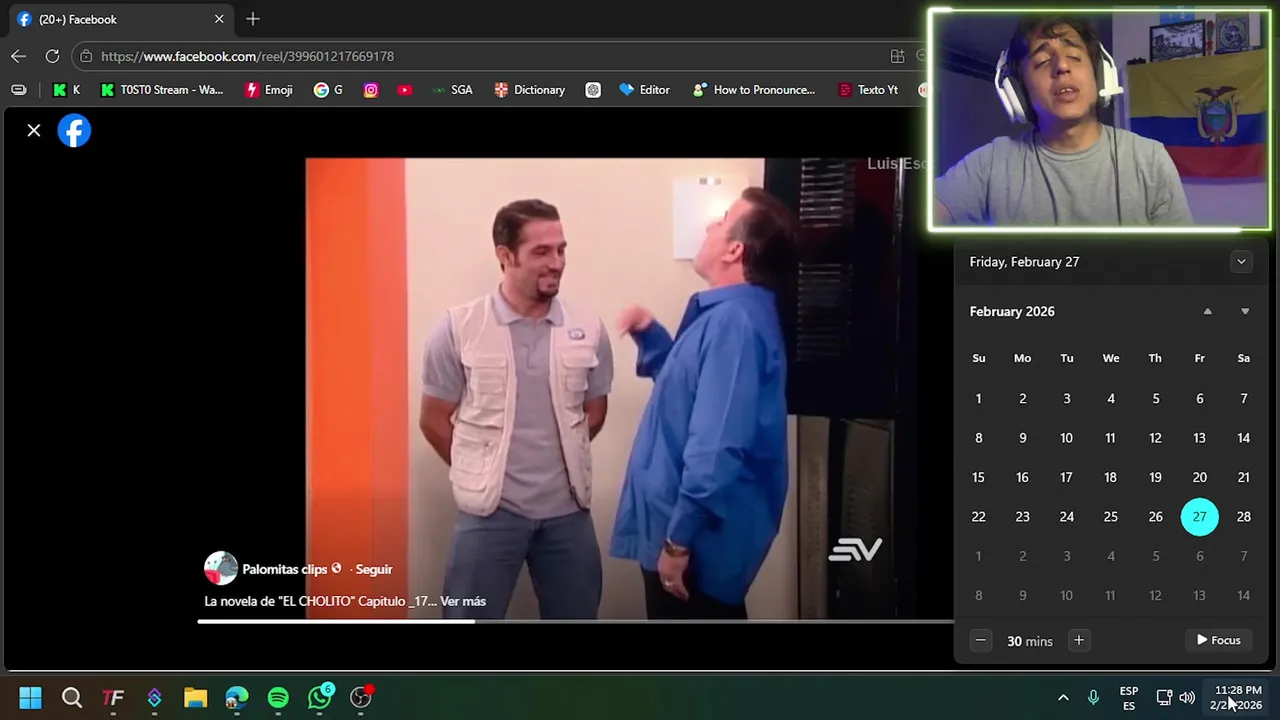The height and width of the screenshot is (720, 1280).
Task: Select February 14 in calendar
Action: (x=1243, y=438)
